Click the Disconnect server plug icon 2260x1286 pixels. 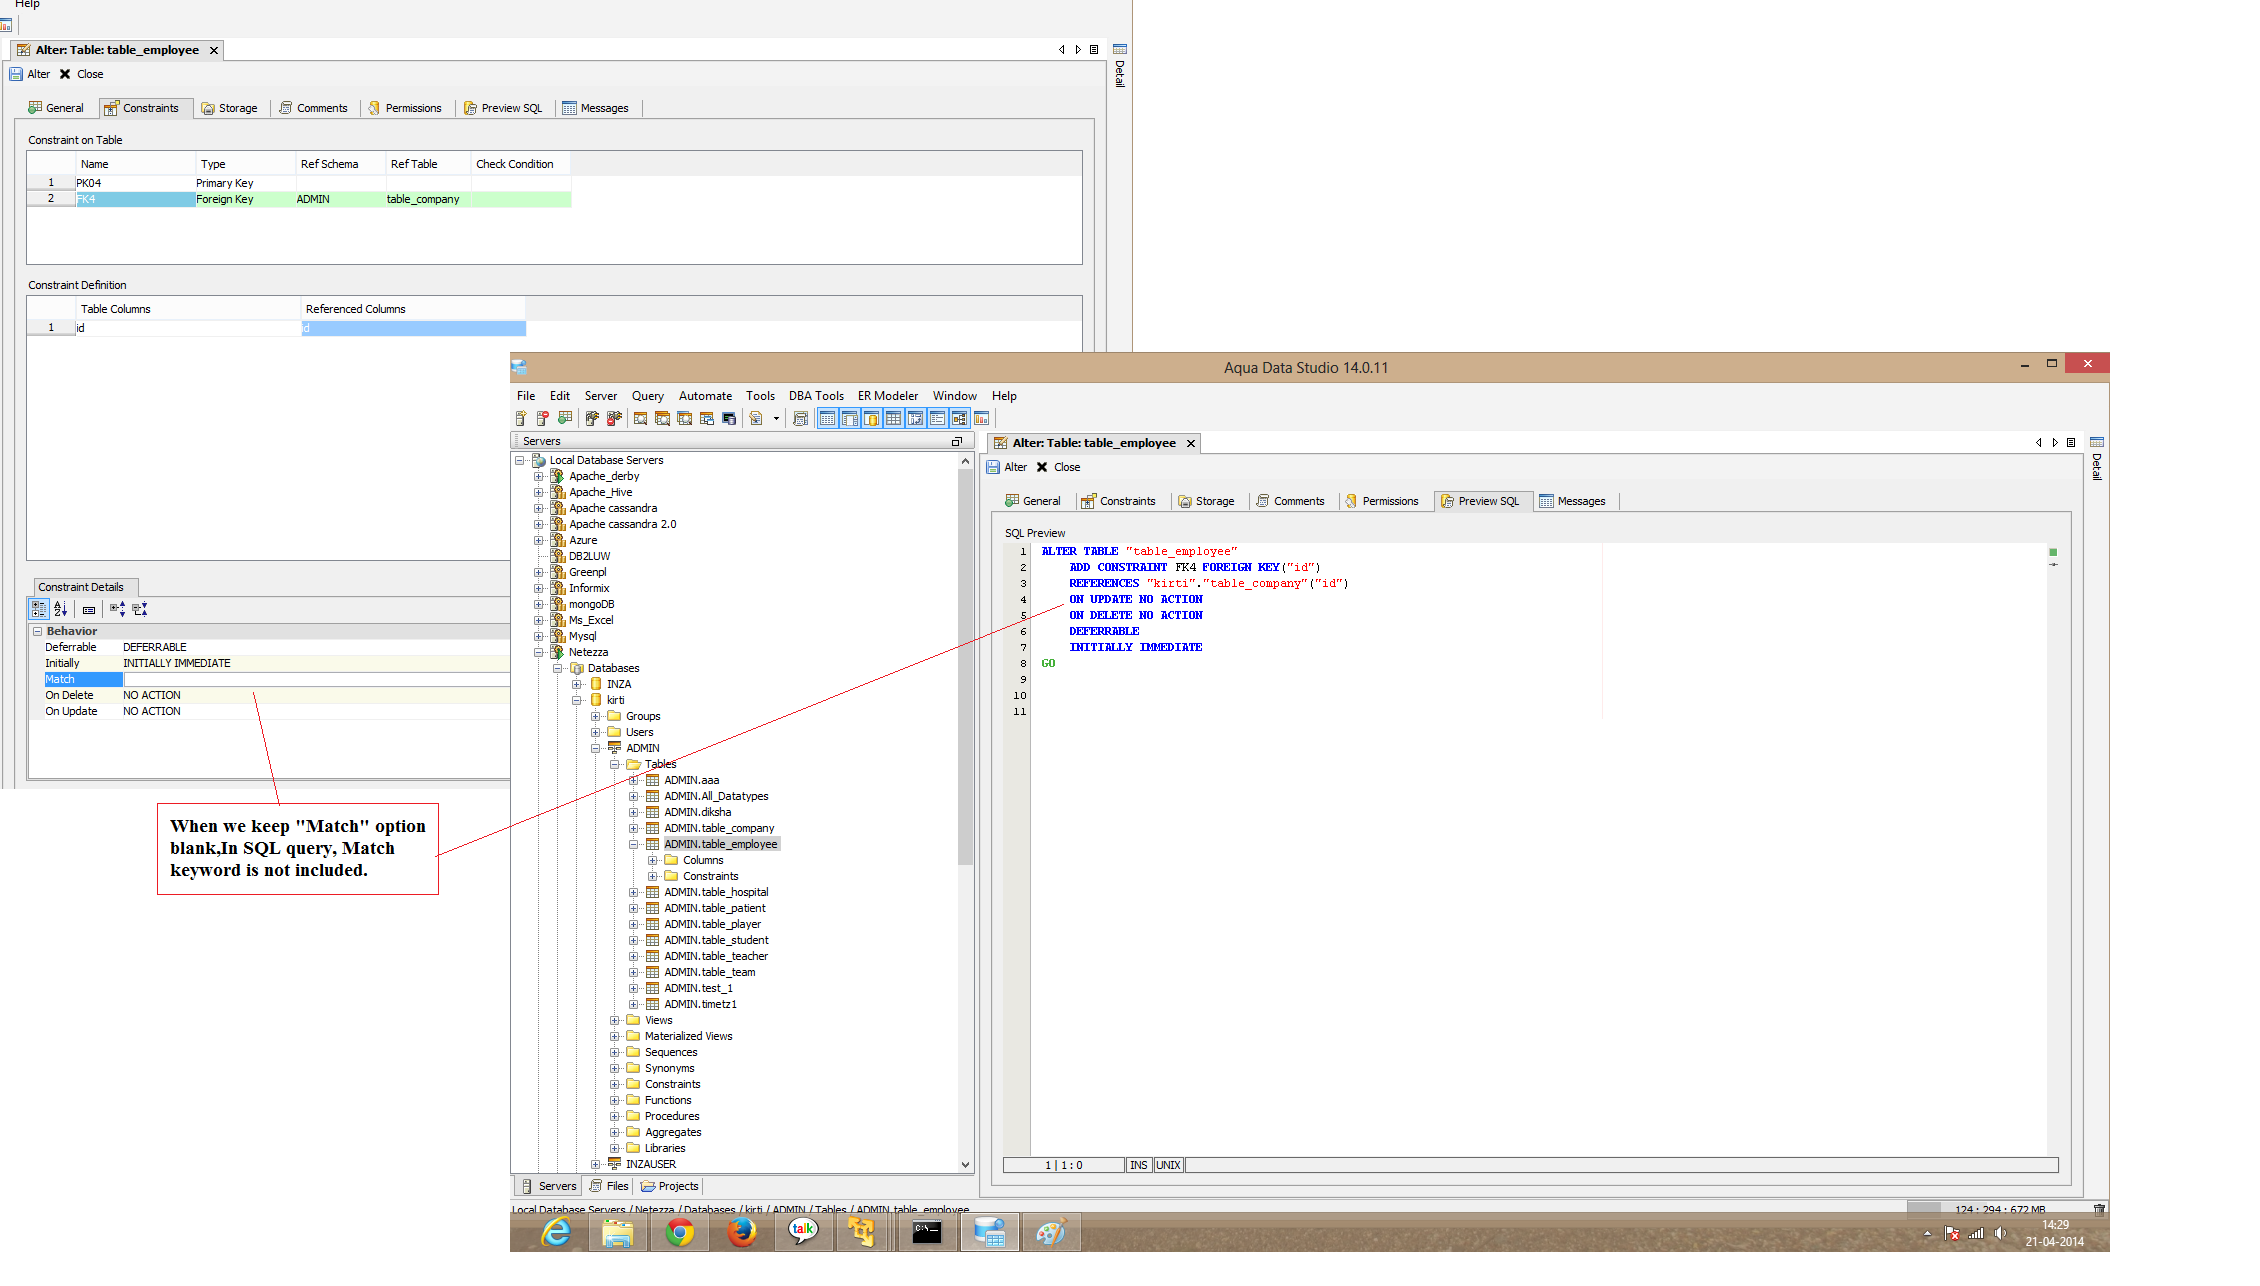(614, 419)
